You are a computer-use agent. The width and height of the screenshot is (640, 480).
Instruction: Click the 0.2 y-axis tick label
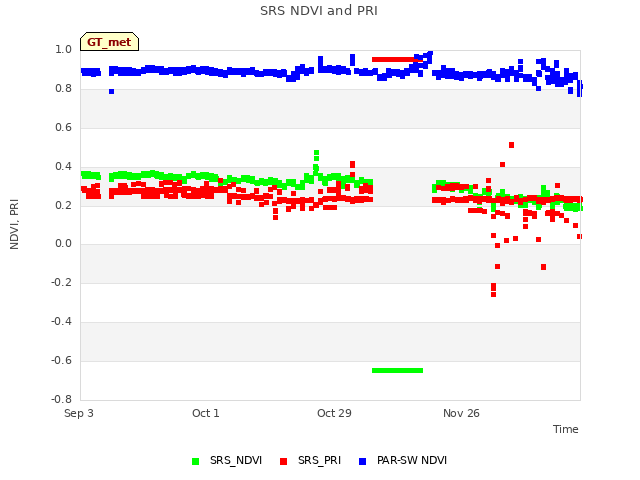click(63, 205)
